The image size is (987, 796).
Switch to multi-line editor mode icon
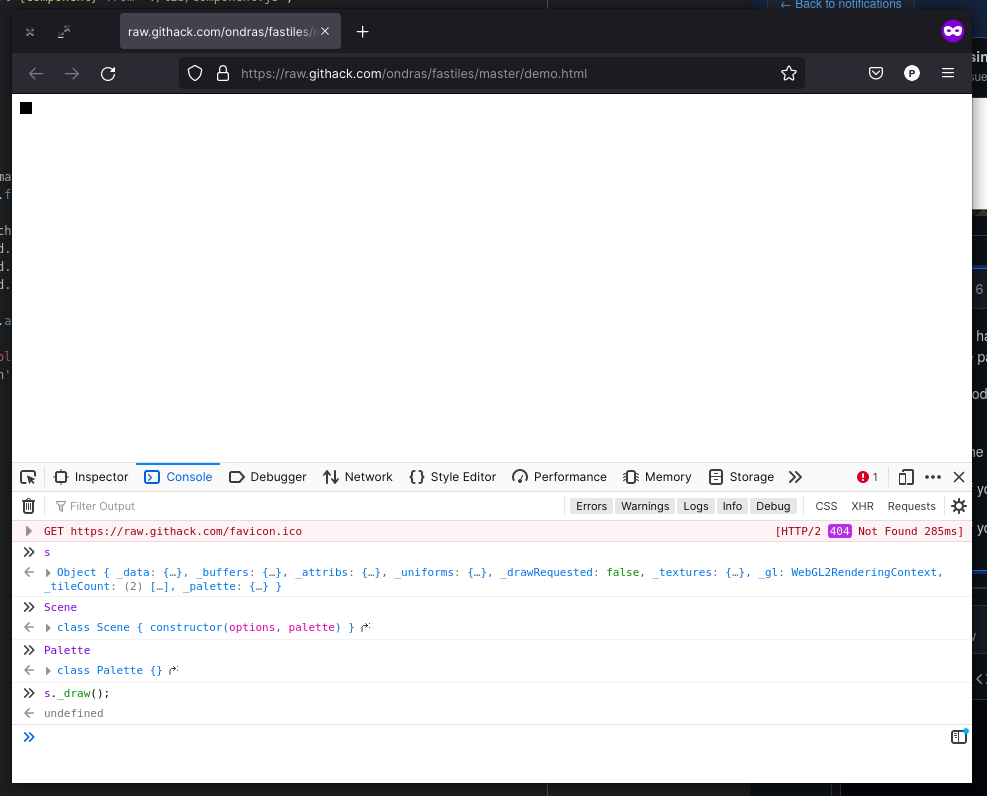coord(959,737)
